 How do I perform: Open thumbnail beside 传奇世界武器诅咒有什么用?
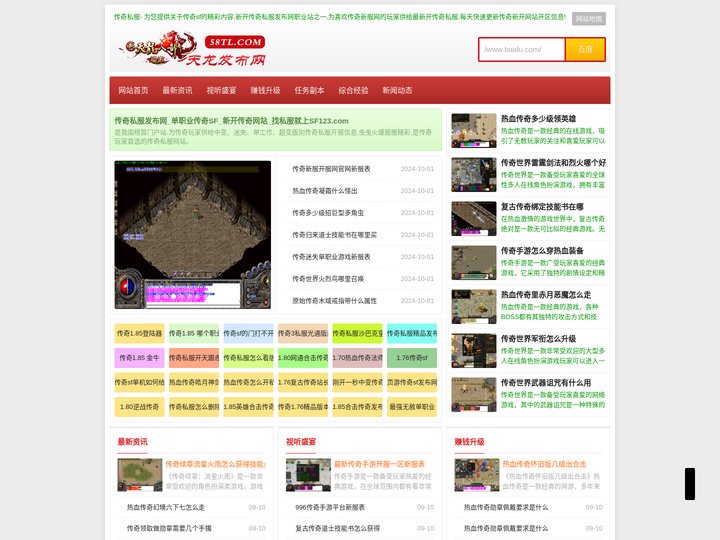(474, 395)
